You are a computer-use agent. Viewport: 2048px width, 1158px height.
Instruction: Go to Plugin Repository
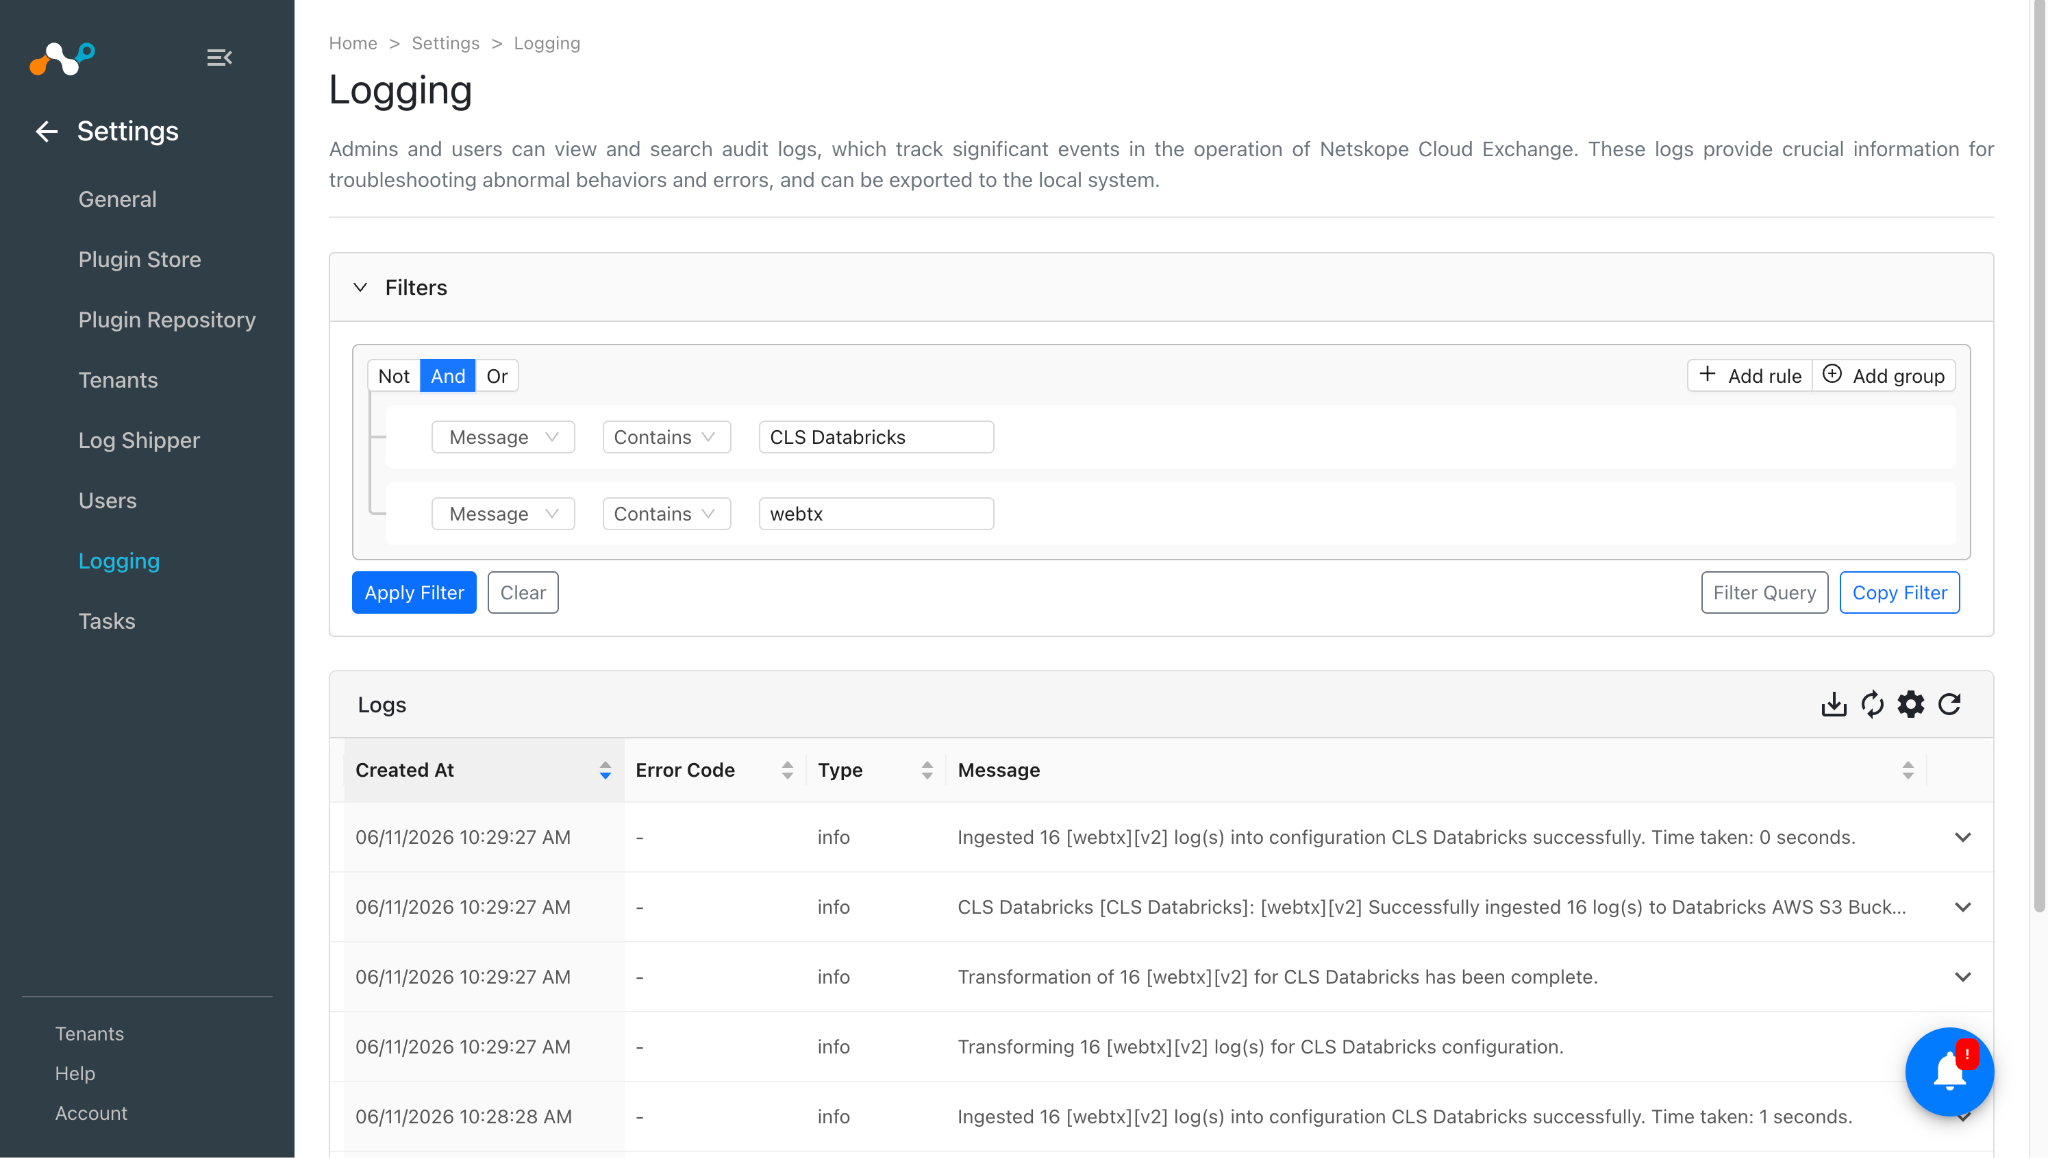(167, 320)
